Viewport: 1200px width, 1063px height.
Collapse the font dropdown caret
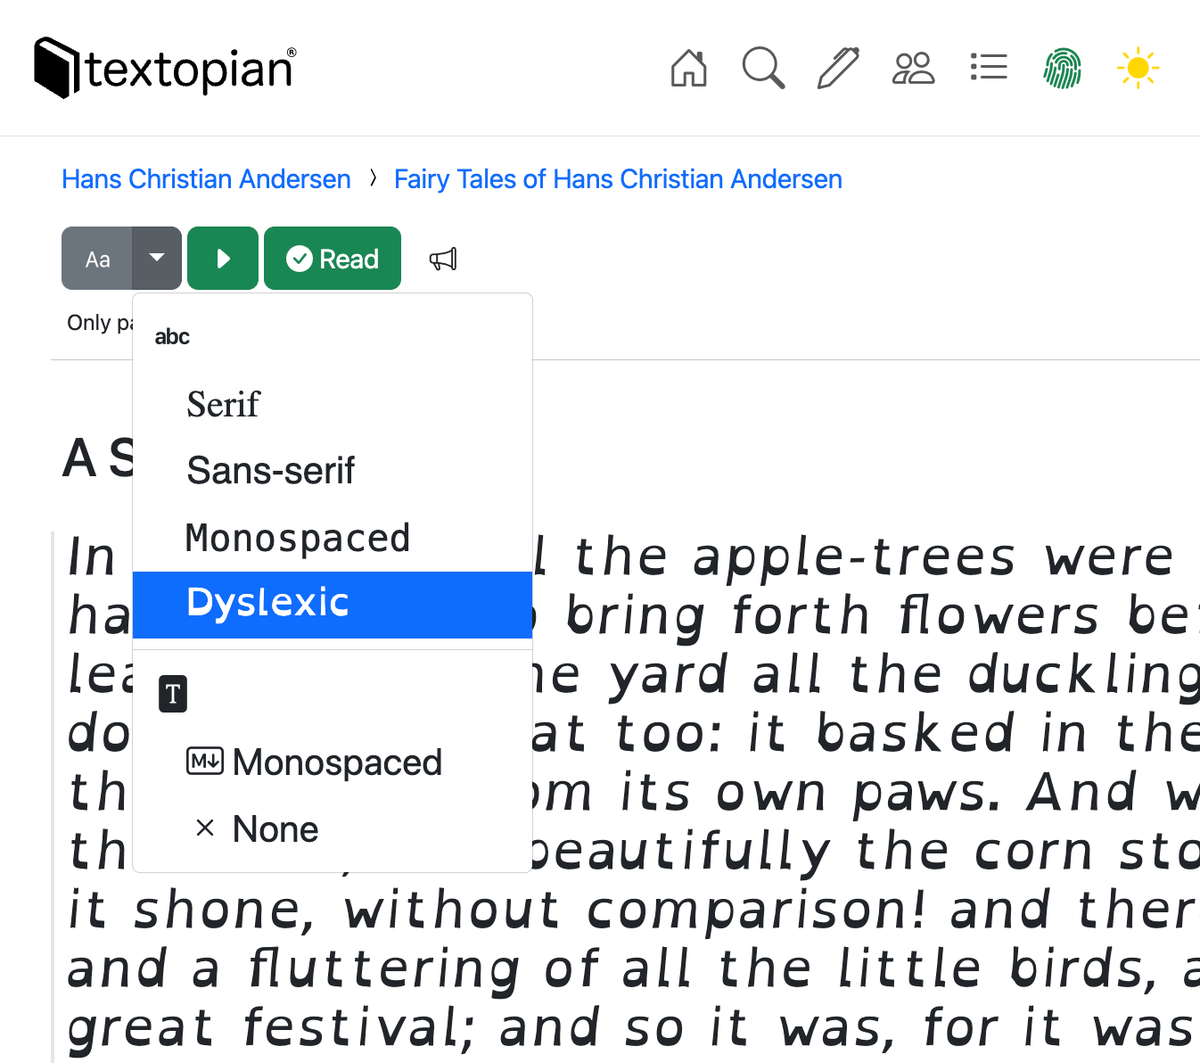pyautogui.click(x=157, y=259)
